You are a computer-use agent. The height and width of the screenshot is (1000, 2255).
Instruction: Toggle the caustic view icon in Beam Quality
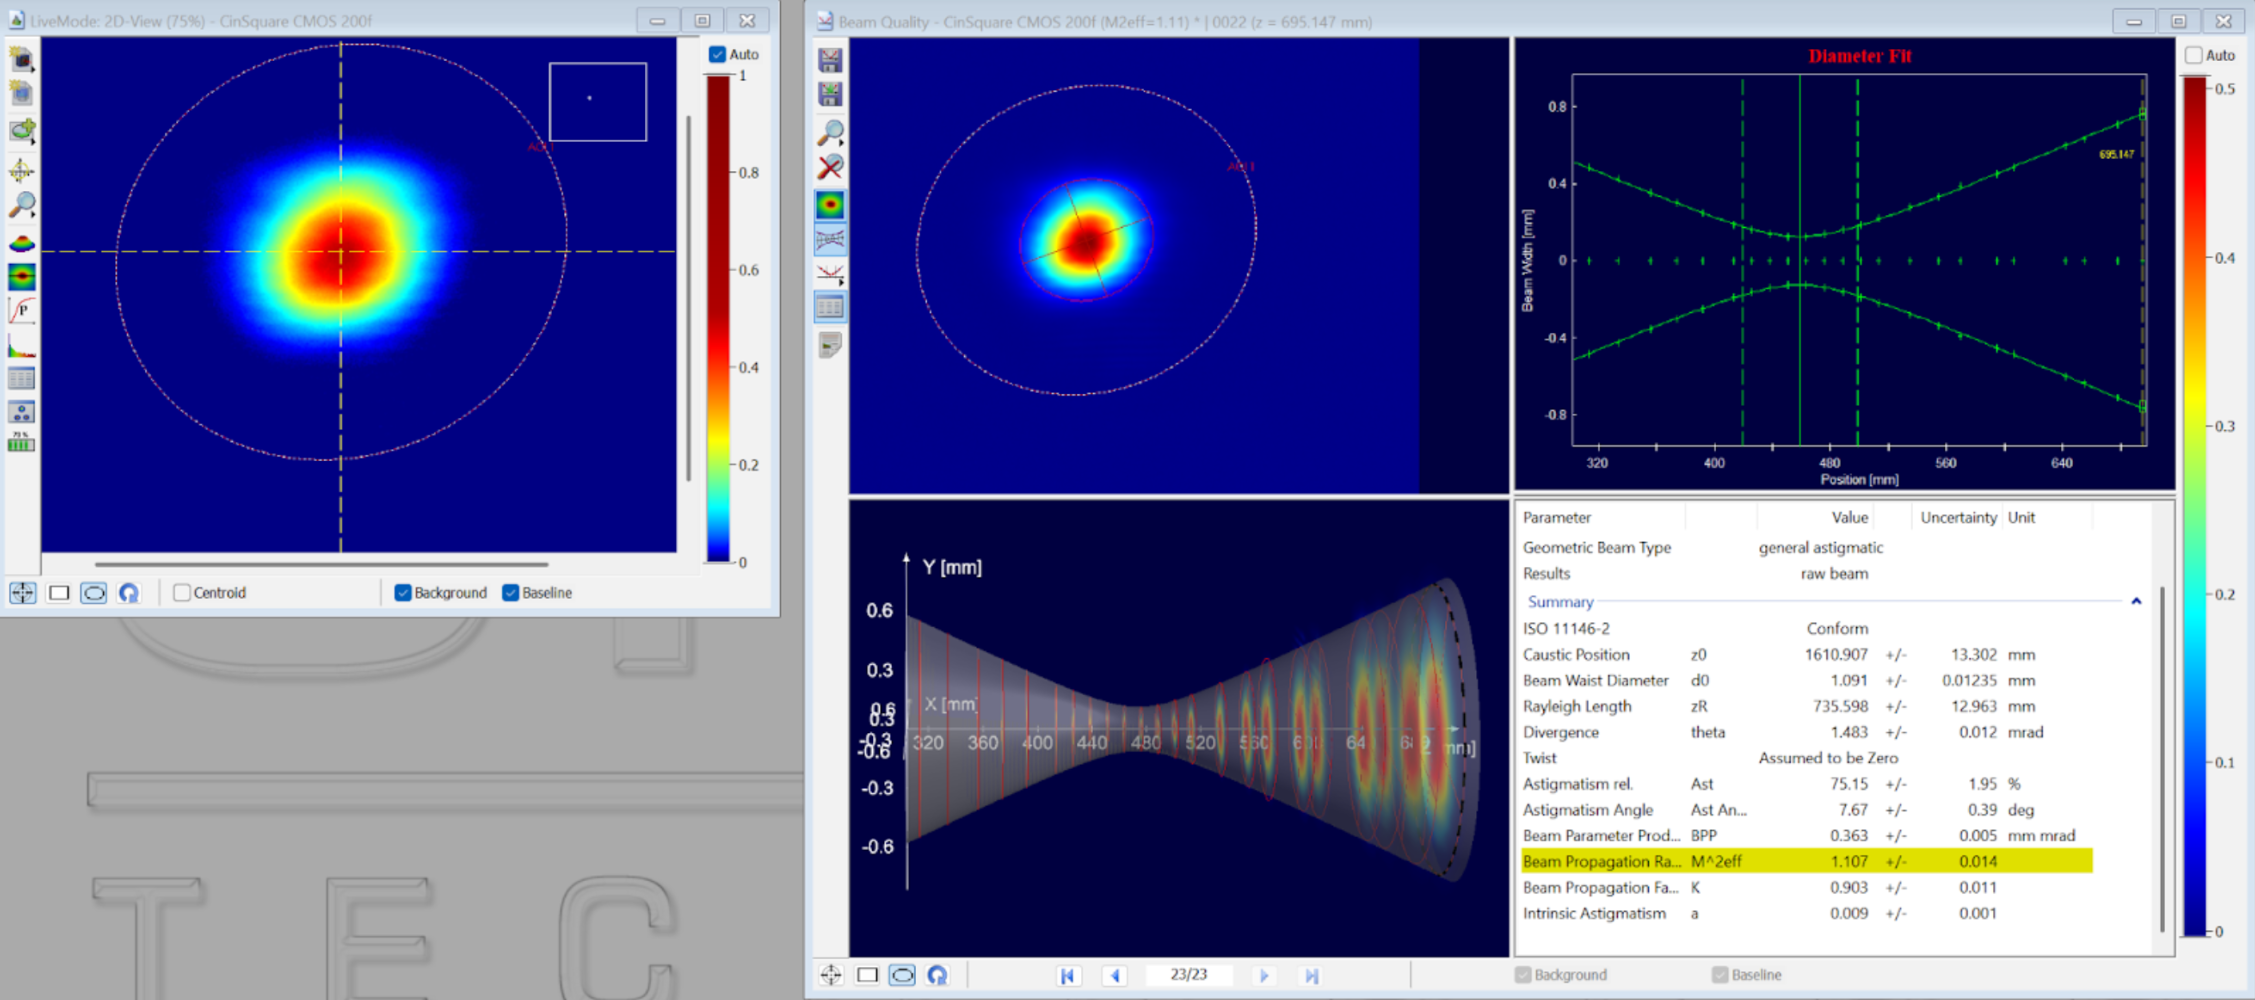point(830,239)
